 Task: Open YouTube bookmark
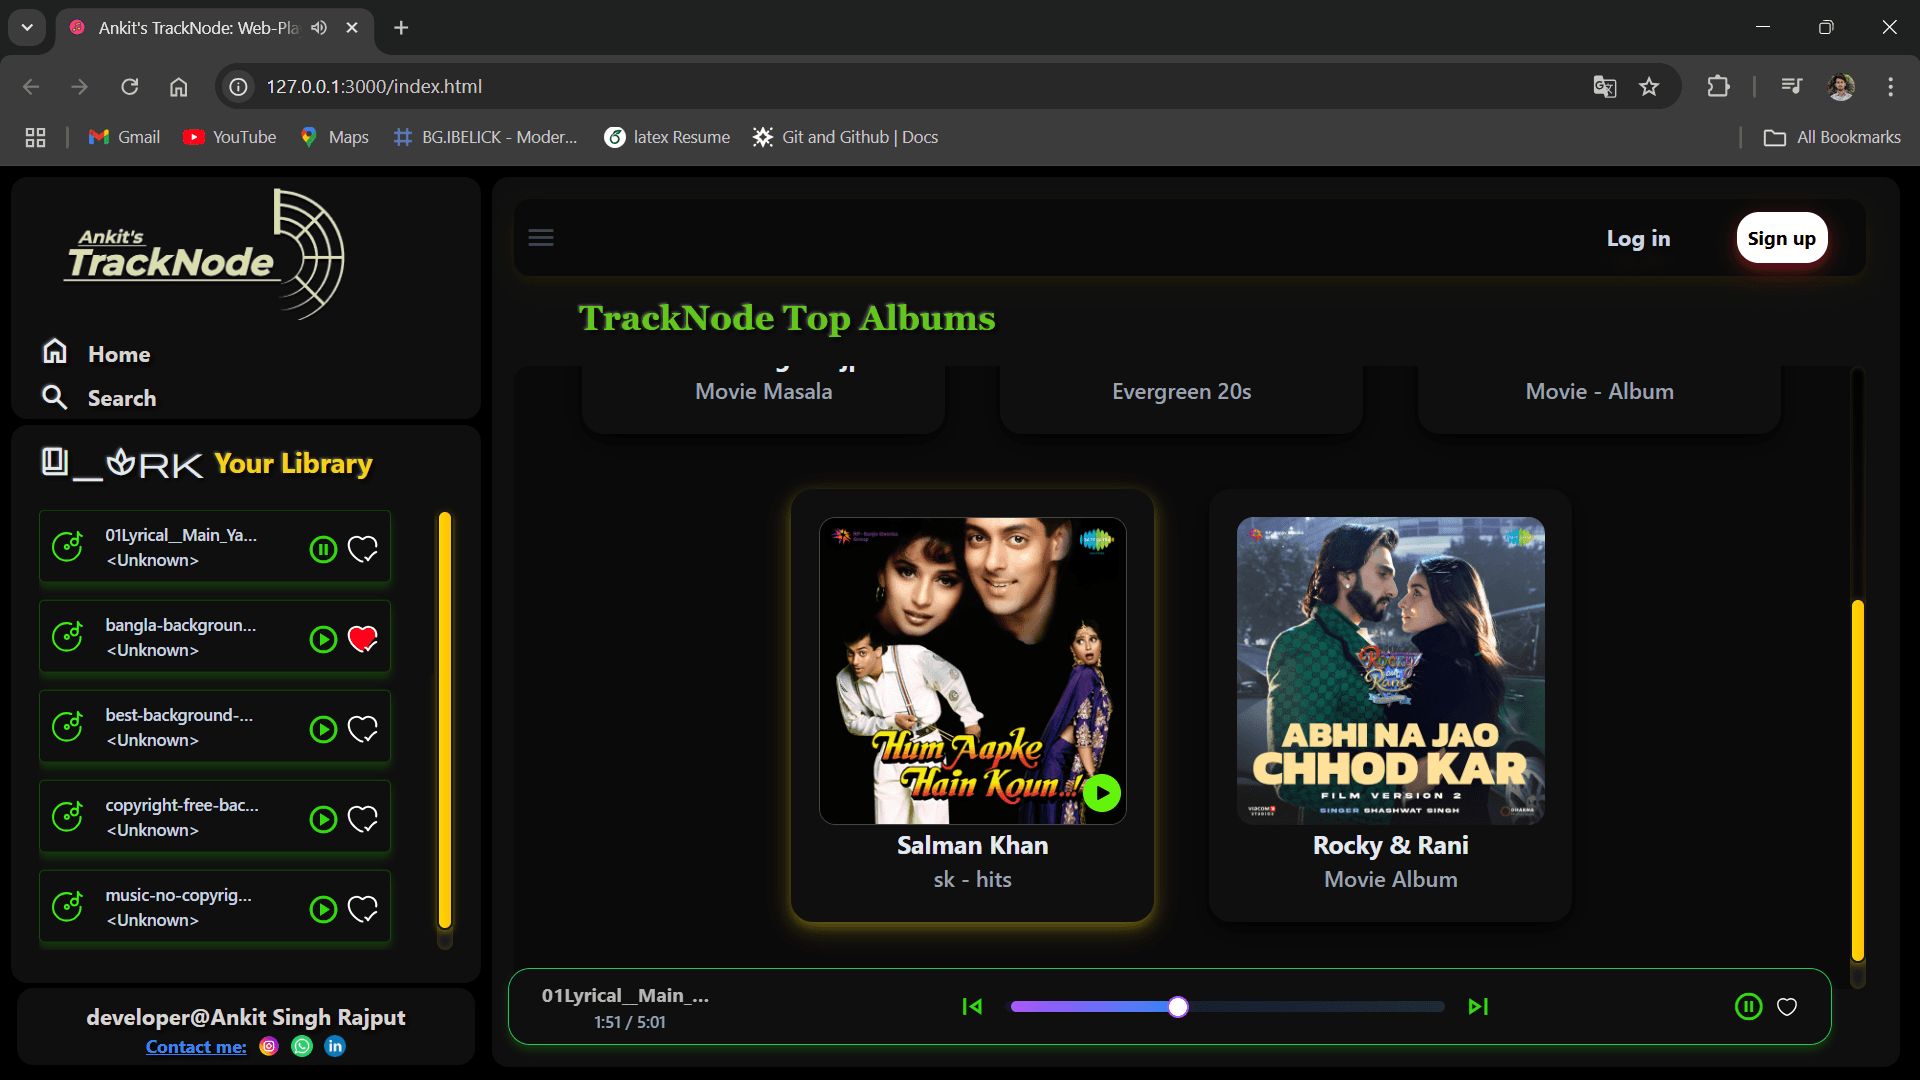230,137
